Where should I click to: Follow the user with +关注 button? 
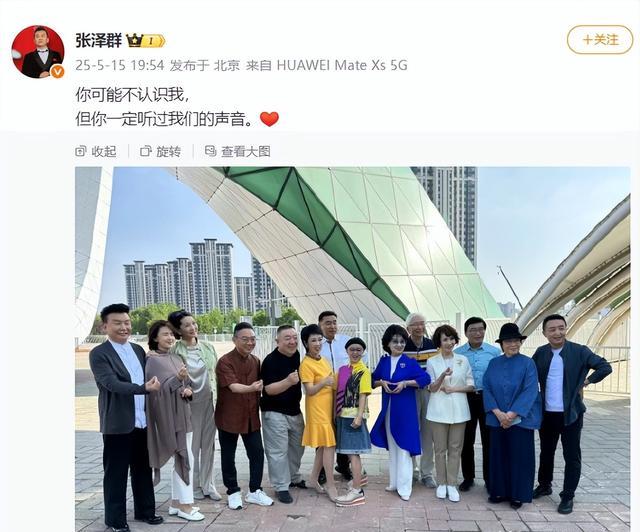point(600,40)
